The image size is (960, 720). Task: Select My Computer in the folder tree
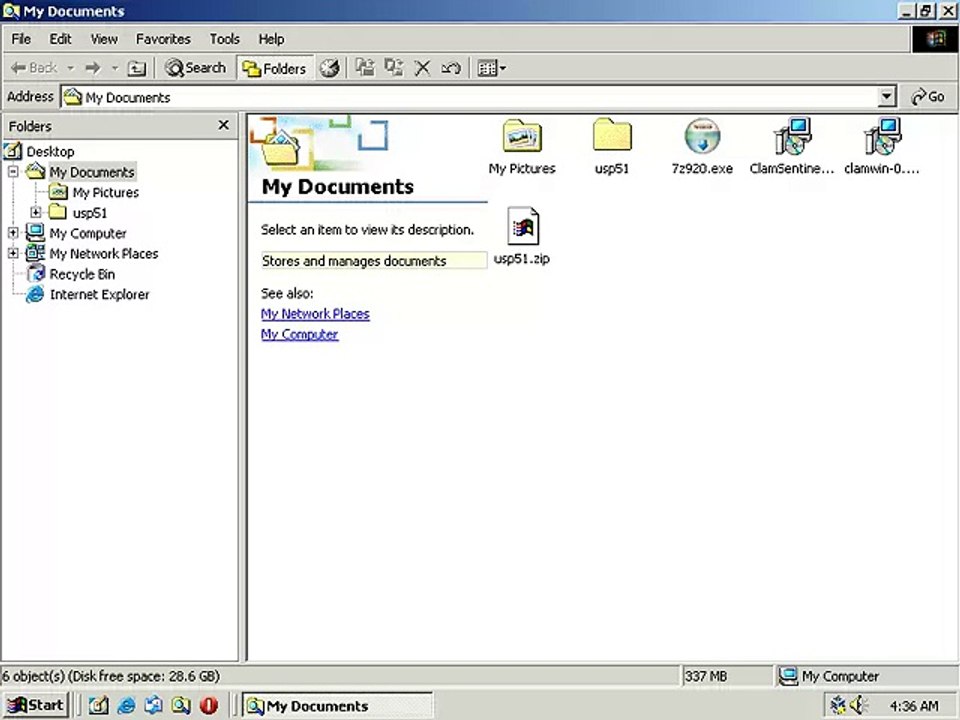[88, 233]
